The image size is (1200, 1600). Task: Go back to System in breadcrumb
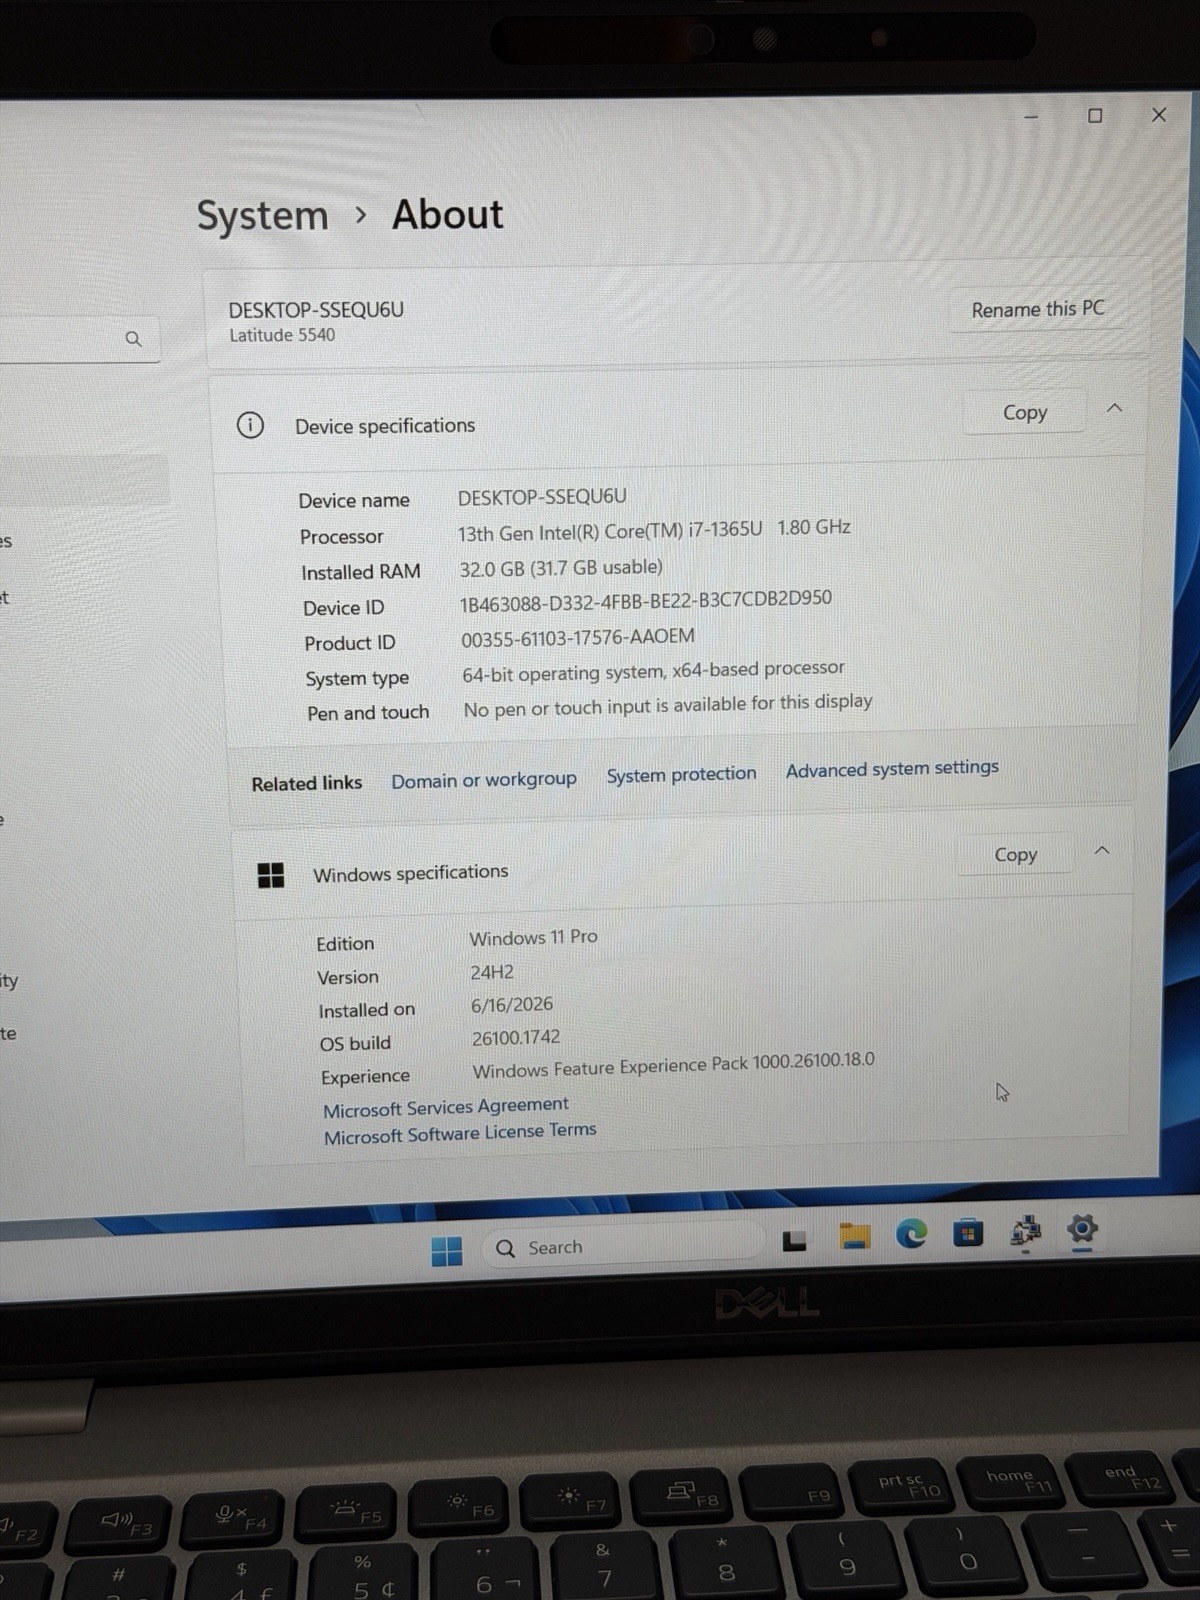(x=262, y=215)
